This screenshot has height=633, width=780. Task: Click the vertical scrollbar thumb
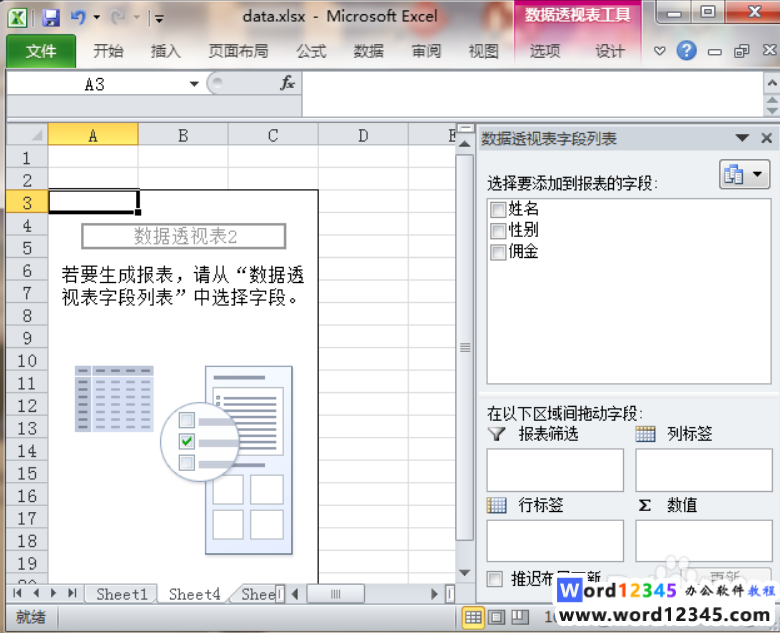coord(465,347)
